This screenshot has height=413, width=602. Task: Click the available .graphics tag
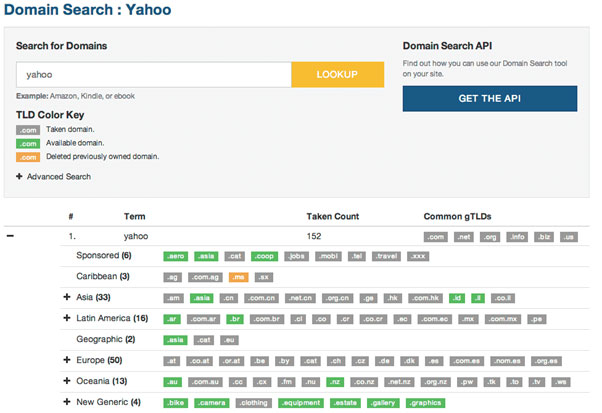(x=425, y=403)
